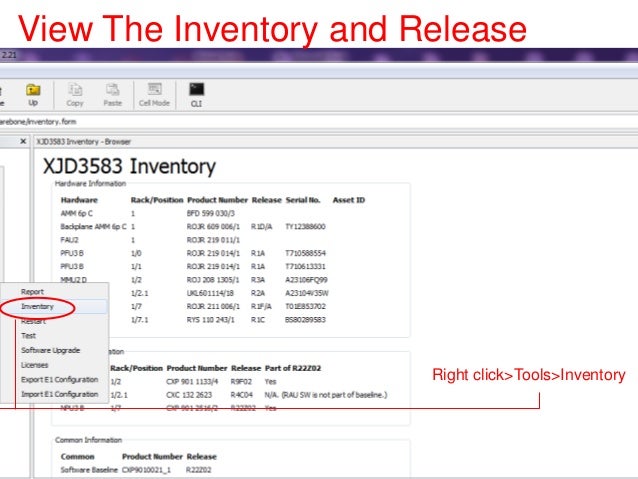Screen dimensions: 638x479
Task: Click software product CXP 901 1133/4
Action: coord(192,382)
